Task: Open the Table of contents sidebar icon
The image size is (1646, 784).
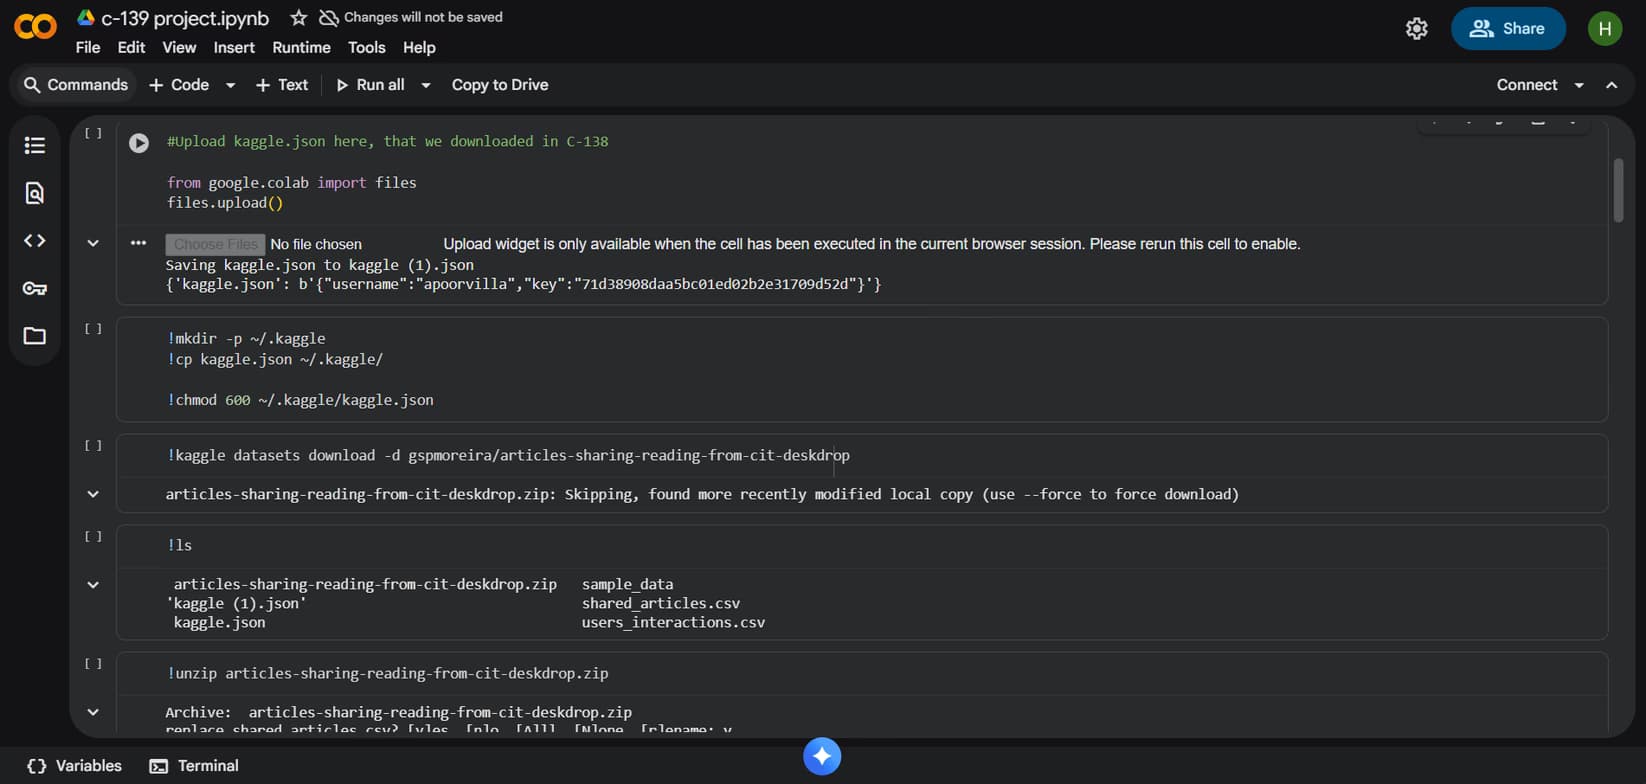Action: [x=35, y=146]
